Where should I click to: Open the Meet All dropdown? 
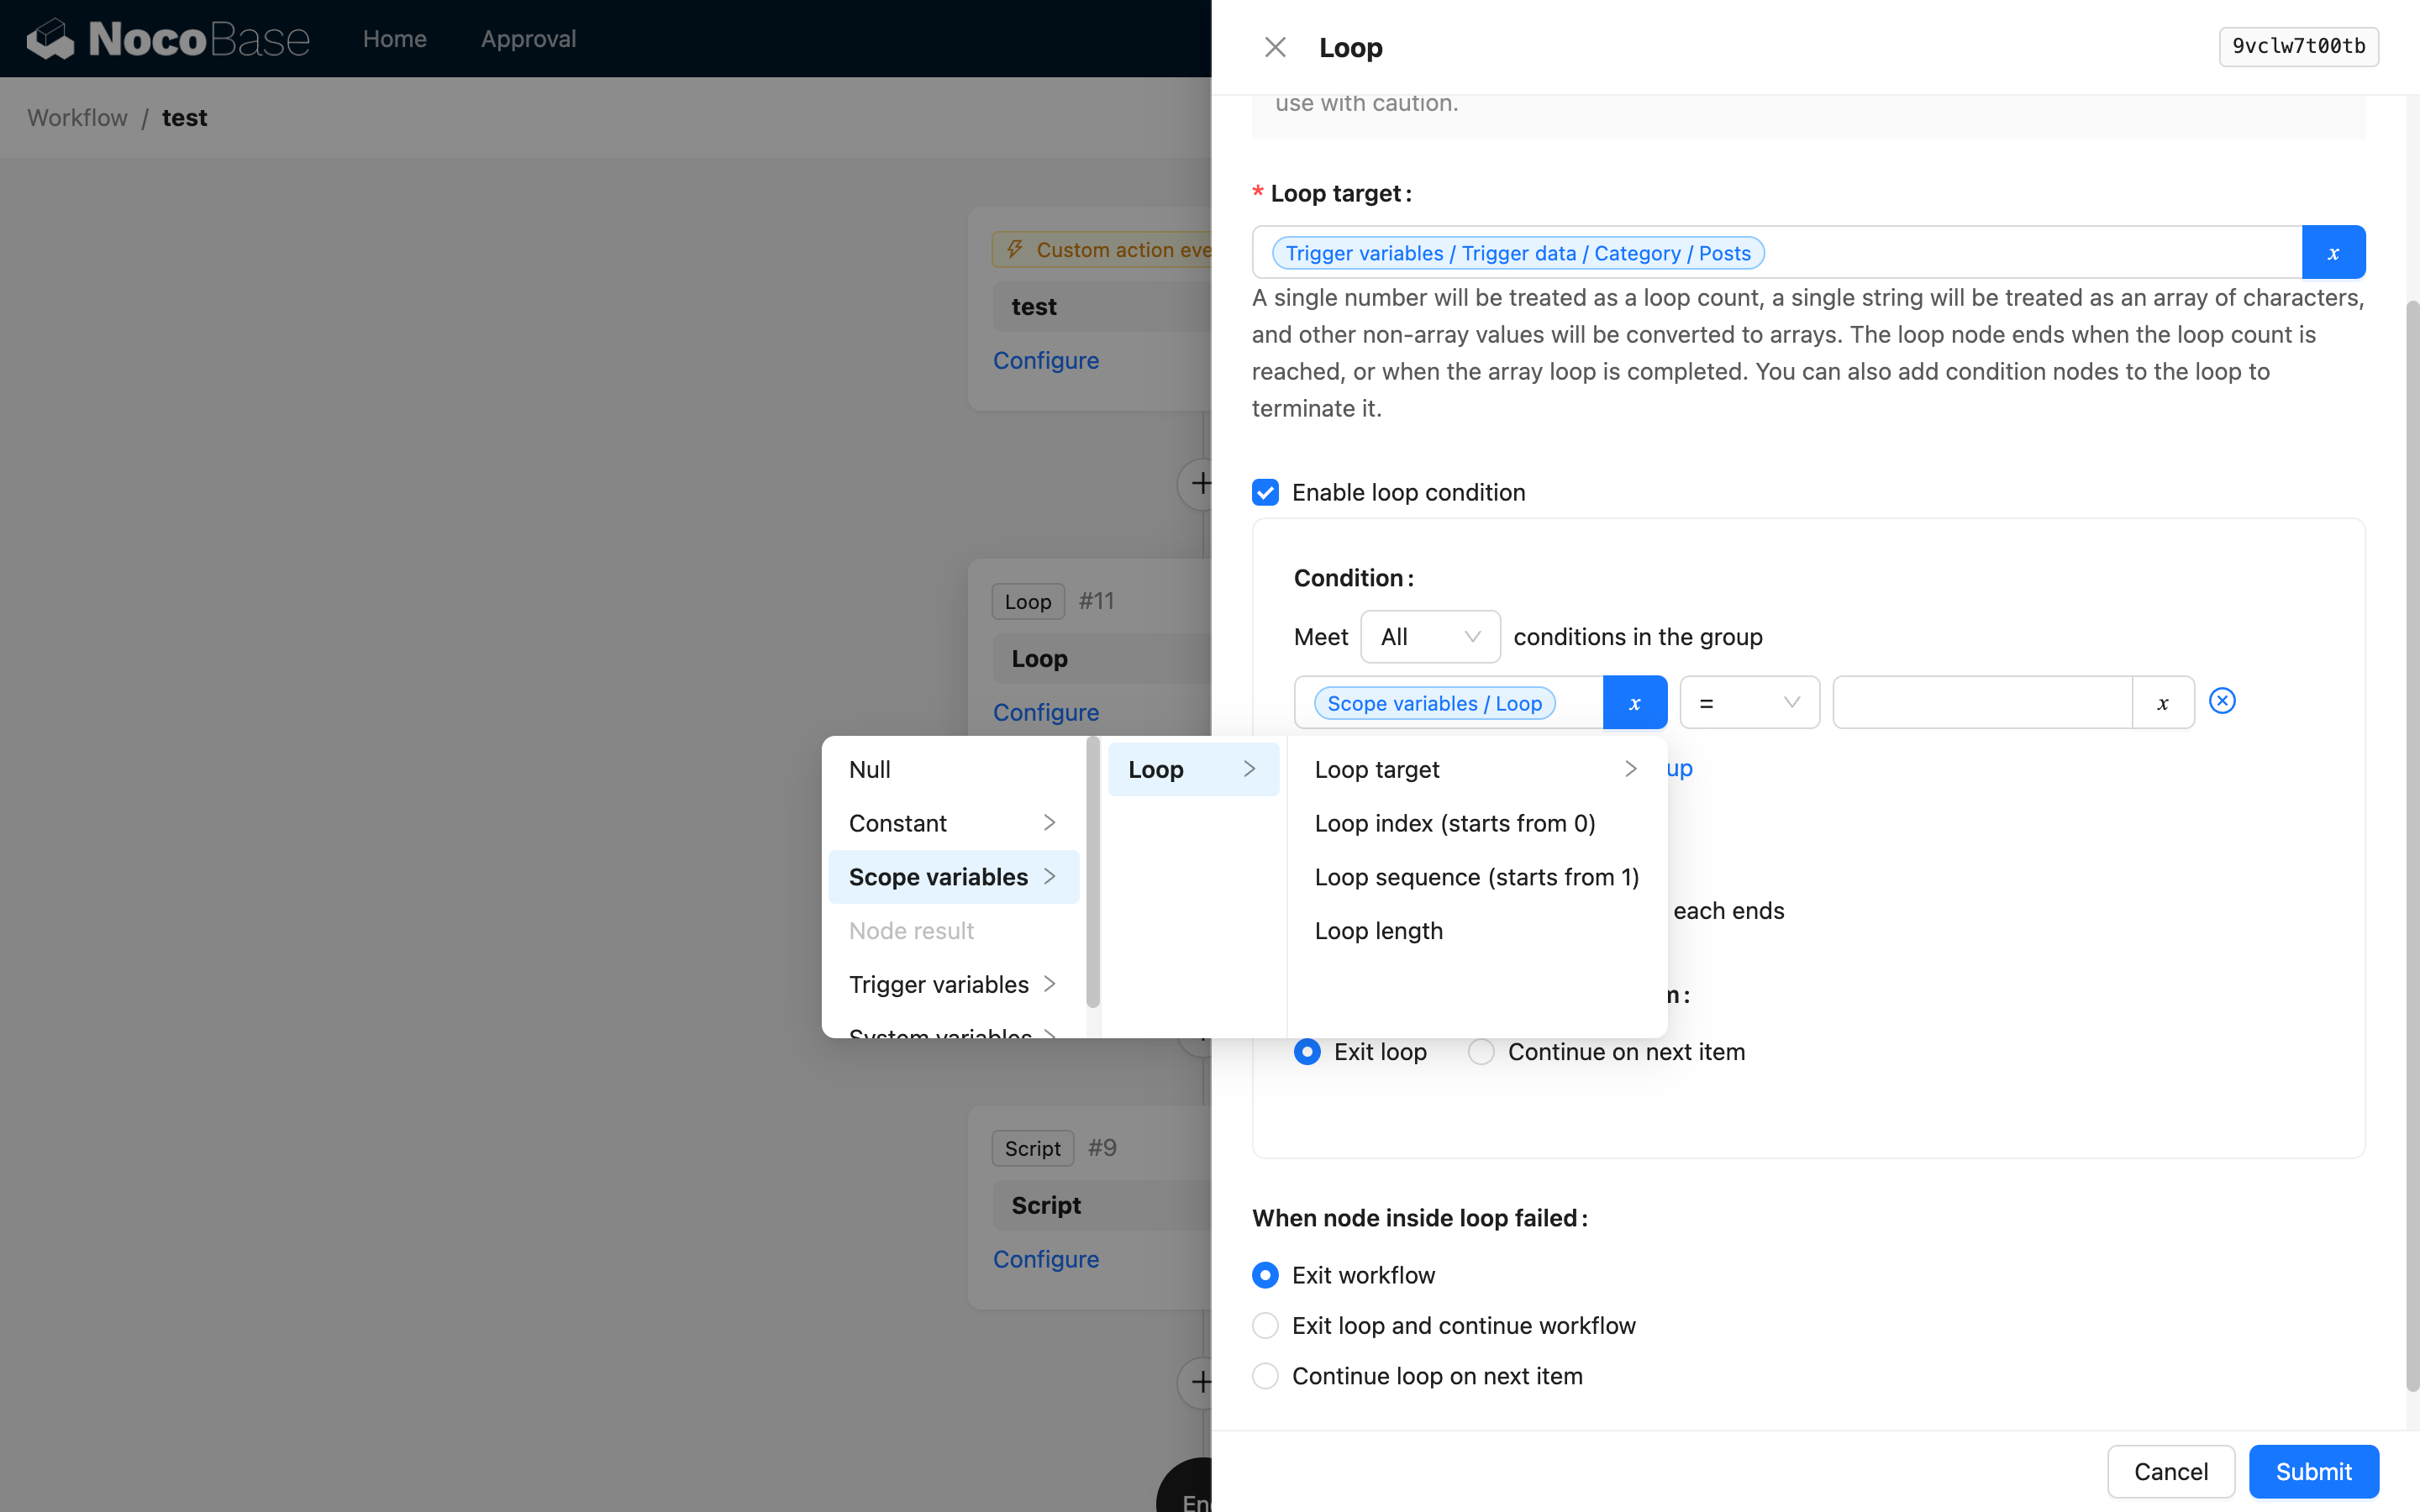pyautogui.click(x=1429, y=637)
